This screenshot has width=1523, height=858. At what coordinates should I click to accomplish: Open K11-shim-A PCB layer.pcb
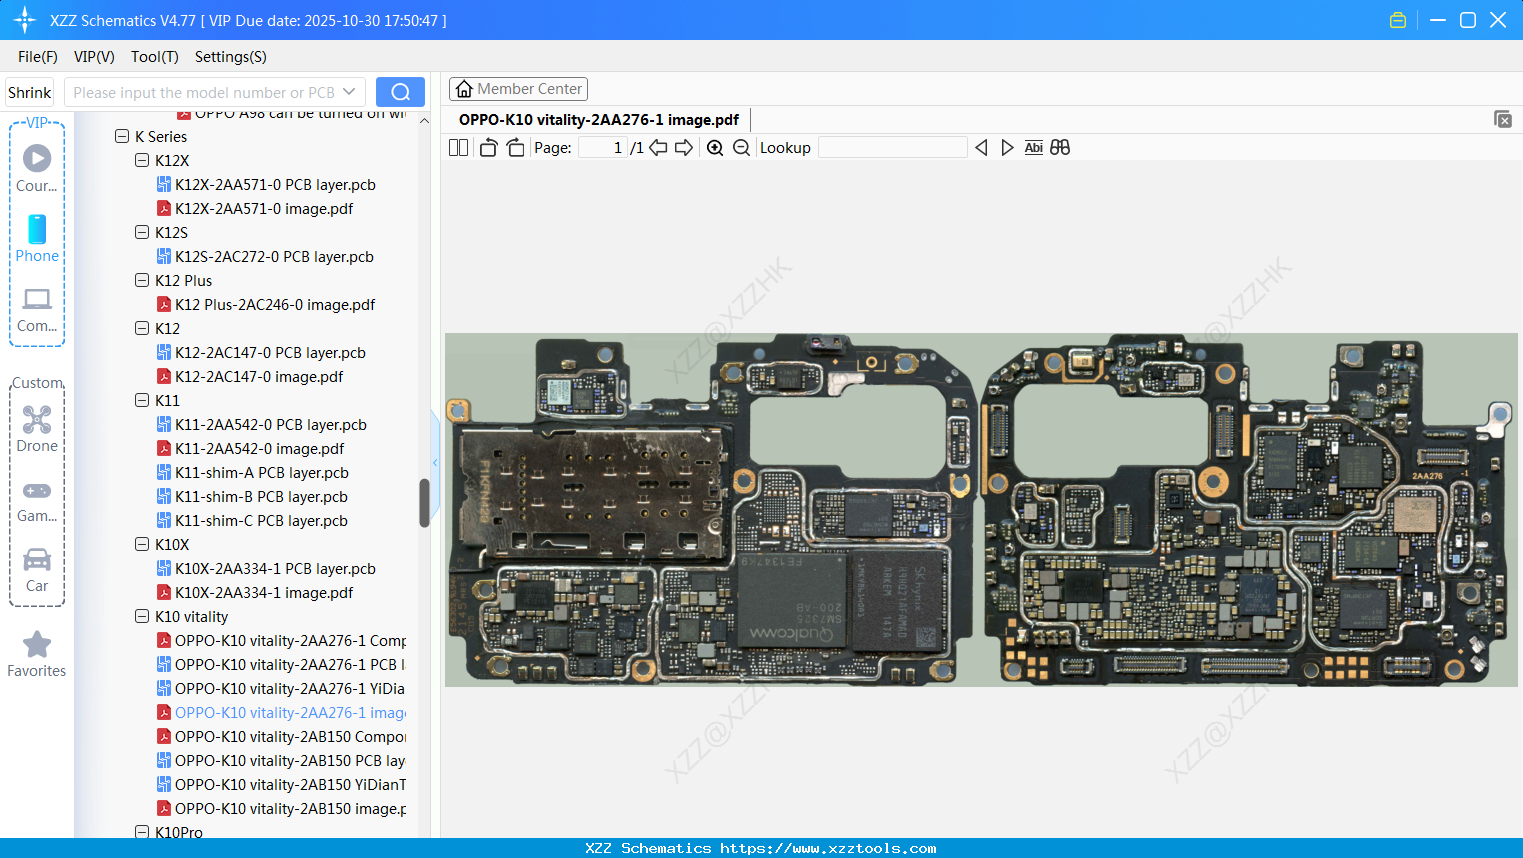[262, 473]
